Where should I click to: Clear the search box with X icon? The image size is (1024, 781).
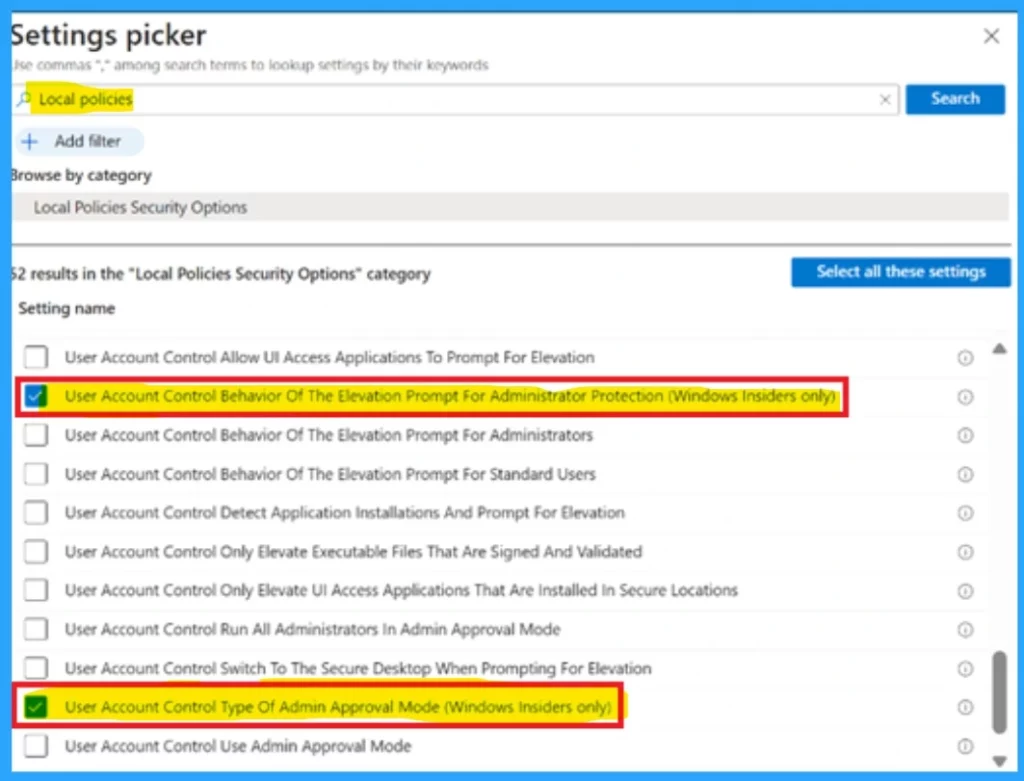tap(885, 100)
